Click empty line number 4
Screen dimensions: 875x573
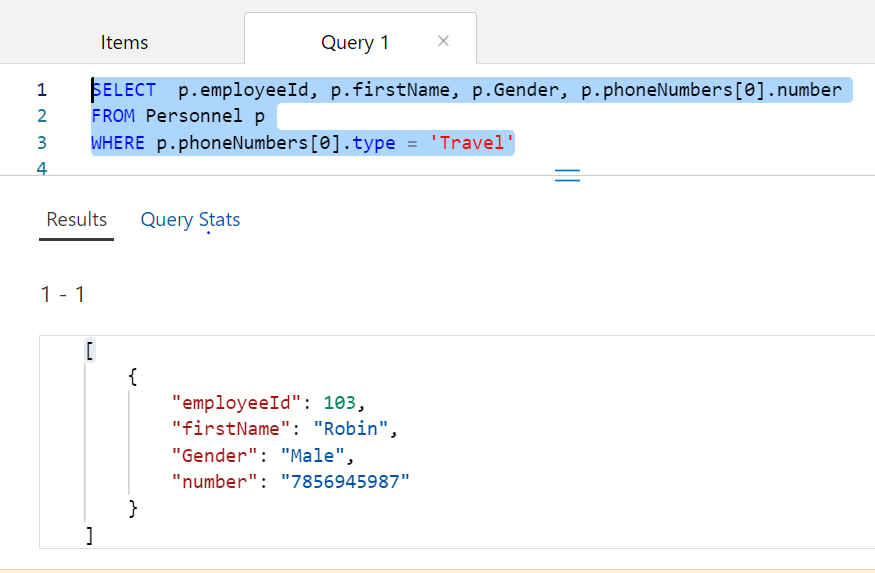coord(42,169)
